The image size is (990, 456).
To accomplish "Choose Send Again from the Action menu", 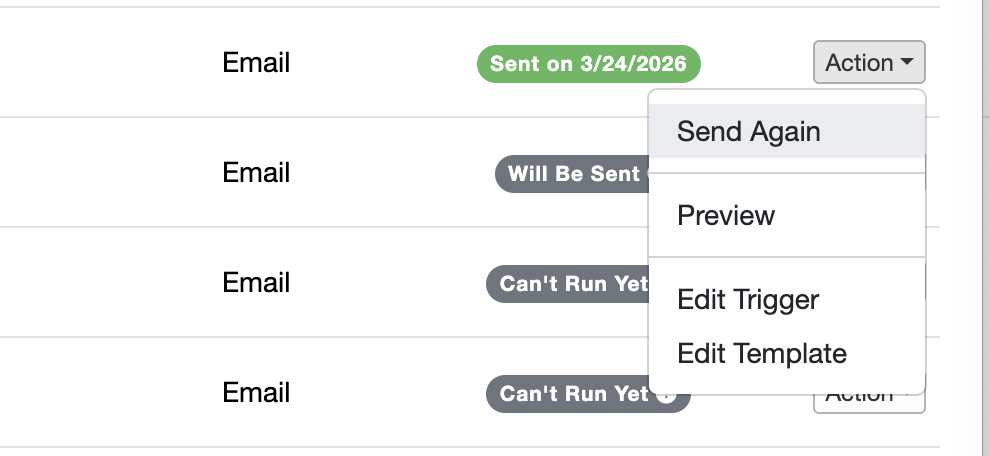I will [x=748, y=131].
